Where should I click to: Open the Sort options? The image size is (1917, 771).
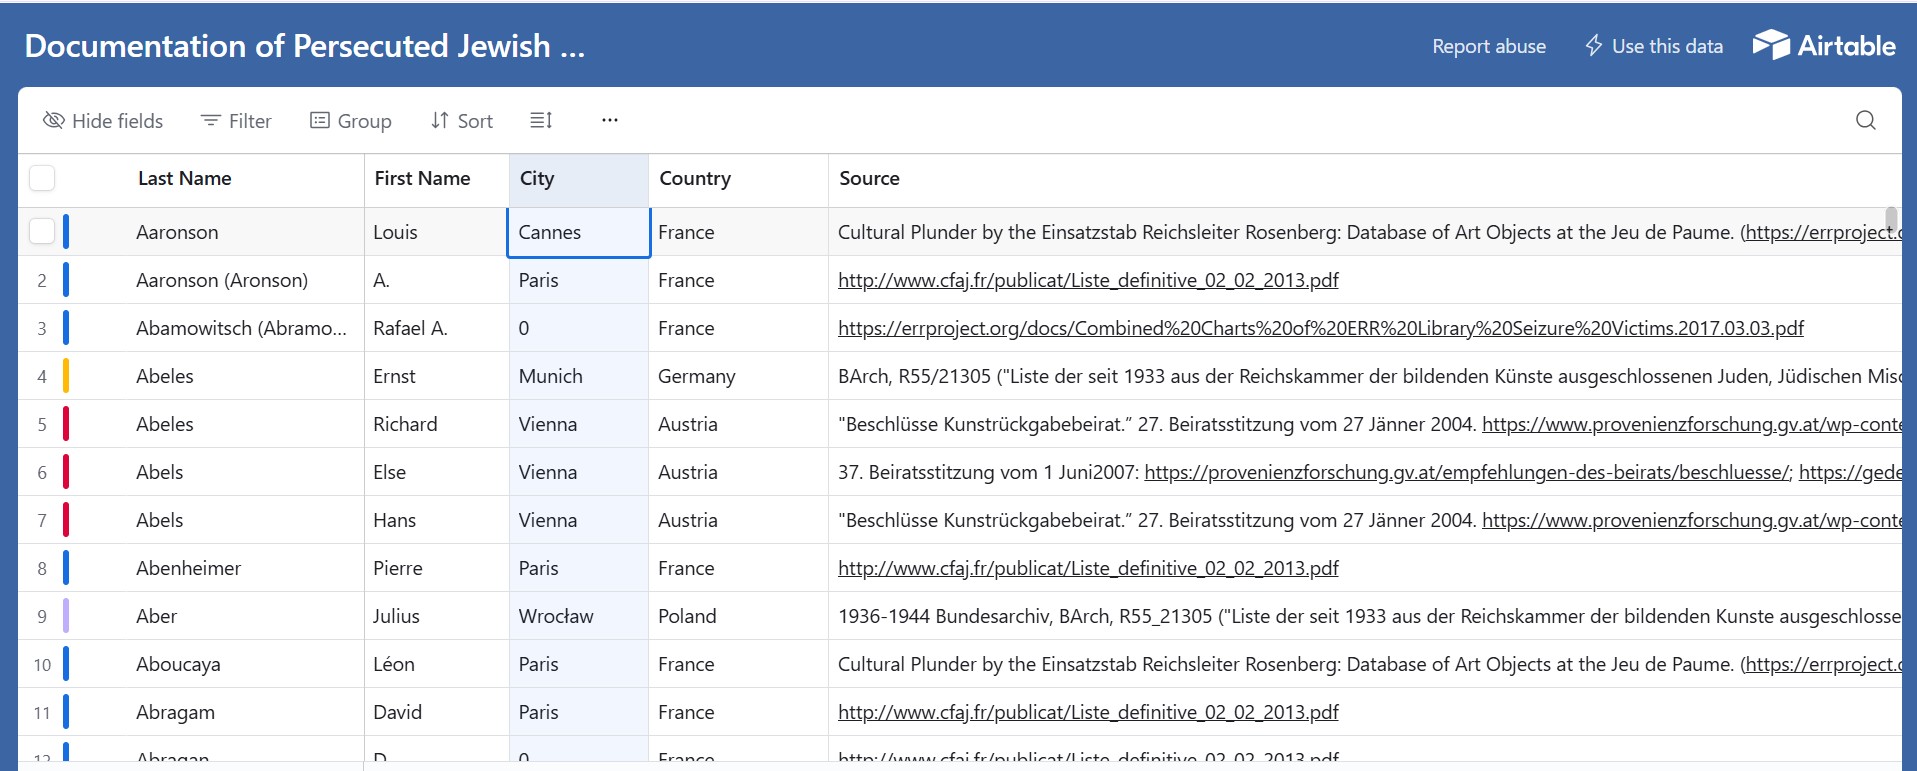(x=462, y=121)
